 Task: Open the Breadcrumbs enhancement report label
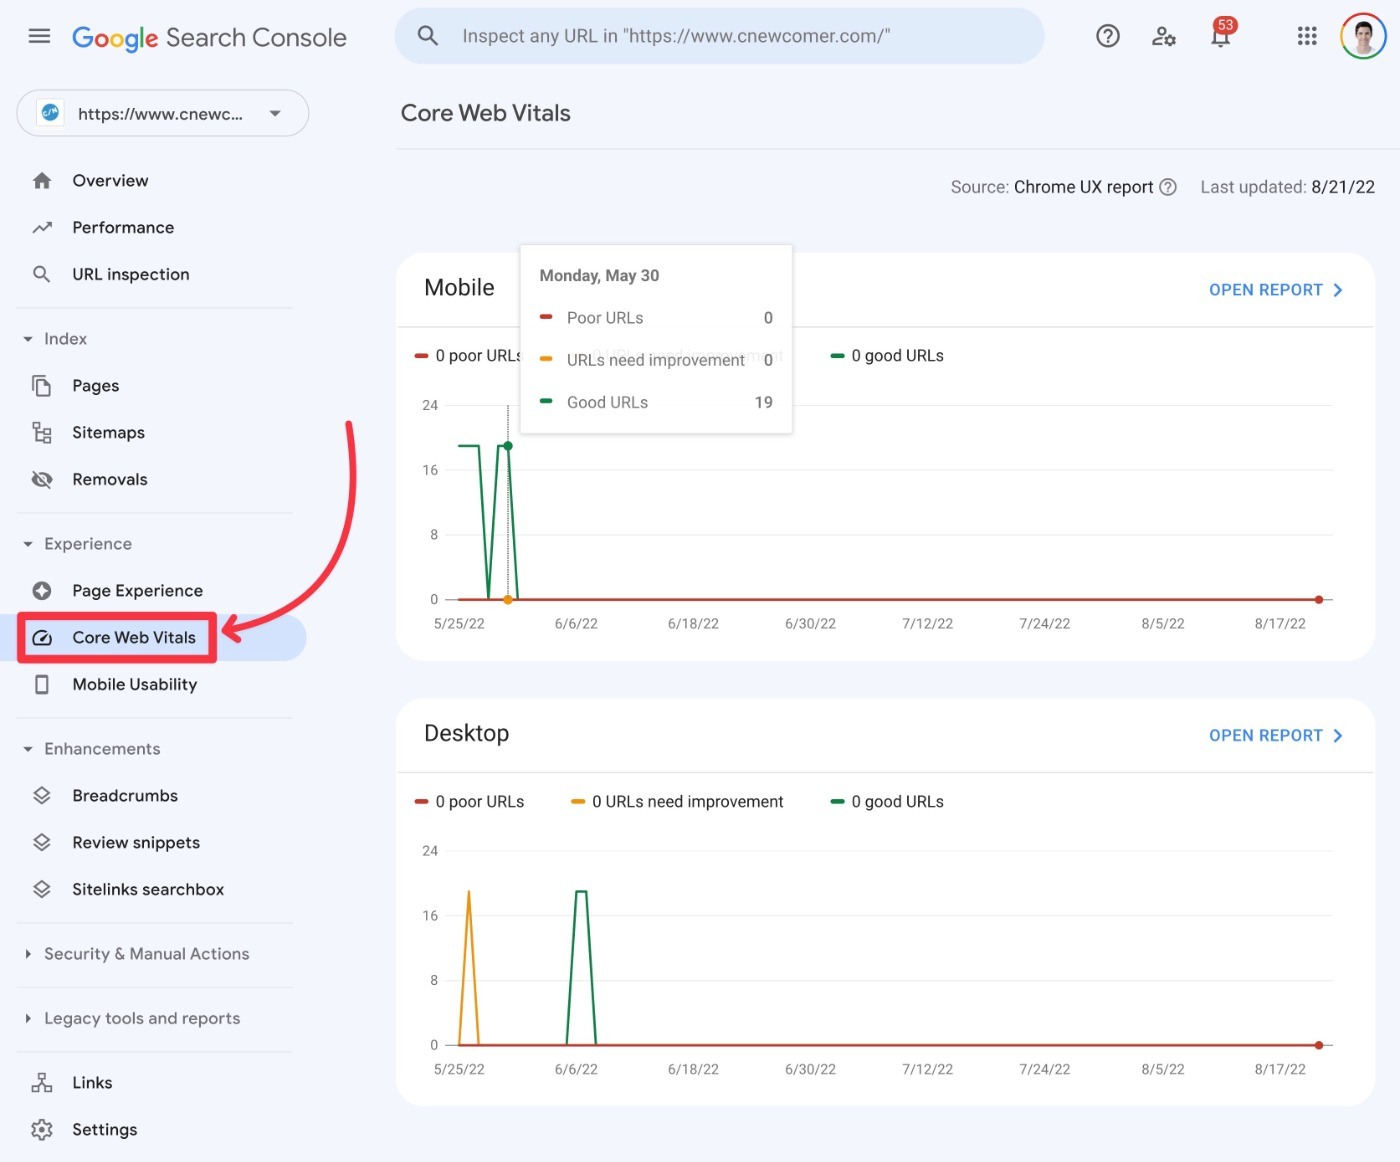pos(125,795)
